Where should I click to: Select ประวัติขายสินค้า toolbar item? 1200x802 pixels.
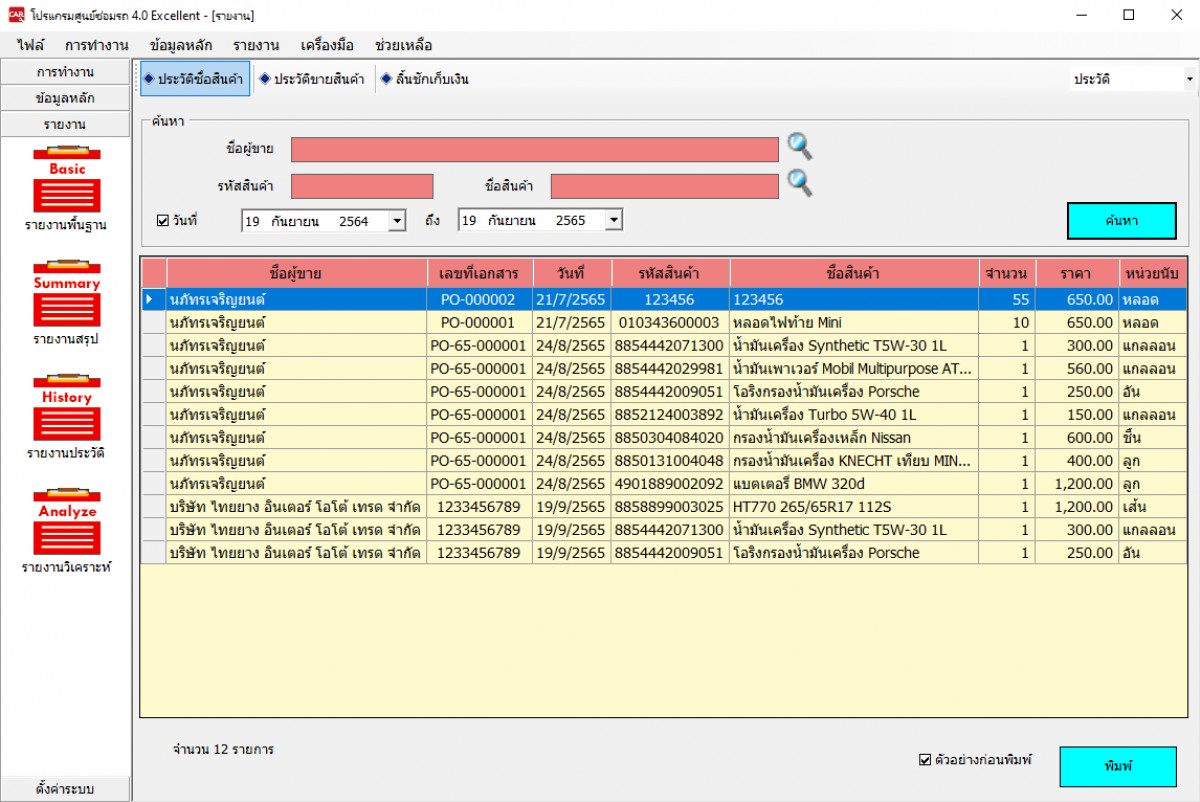[x=313, y=79]
